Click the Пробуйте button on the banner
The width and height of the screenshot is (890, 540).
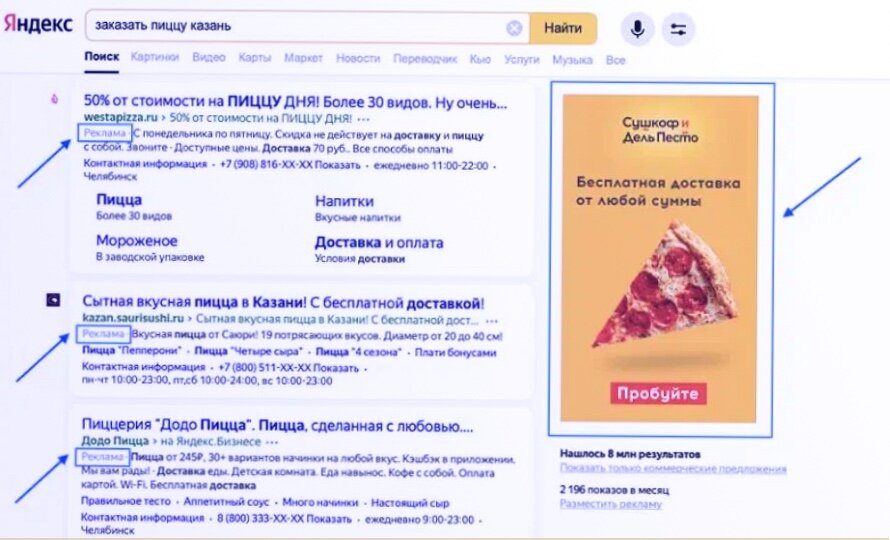[x=658, y=394]
